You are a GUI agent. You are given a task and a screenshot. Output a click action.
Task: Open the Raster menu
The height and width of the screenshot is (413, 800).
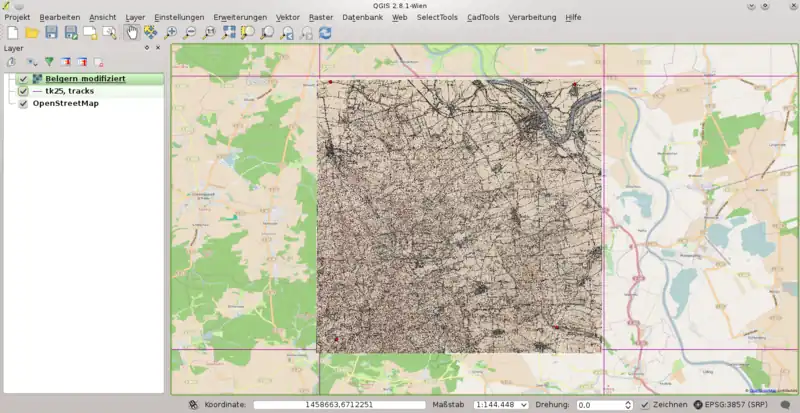(320, 18)
